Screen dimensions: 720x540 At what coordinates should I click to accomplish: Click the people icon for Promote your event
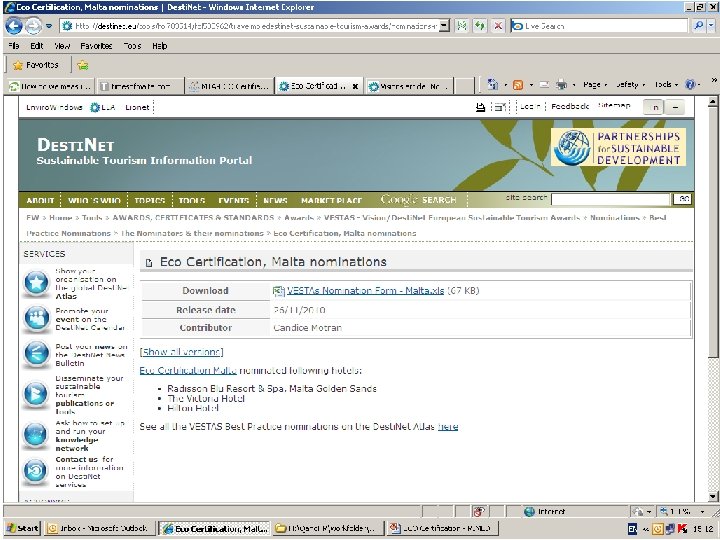coord(37,318)
